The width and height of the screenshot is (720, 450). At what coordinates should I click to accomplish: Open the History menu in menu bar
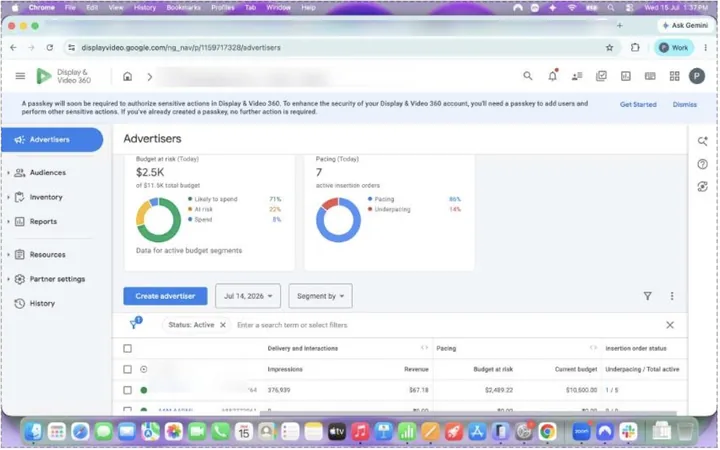point(145,7)
